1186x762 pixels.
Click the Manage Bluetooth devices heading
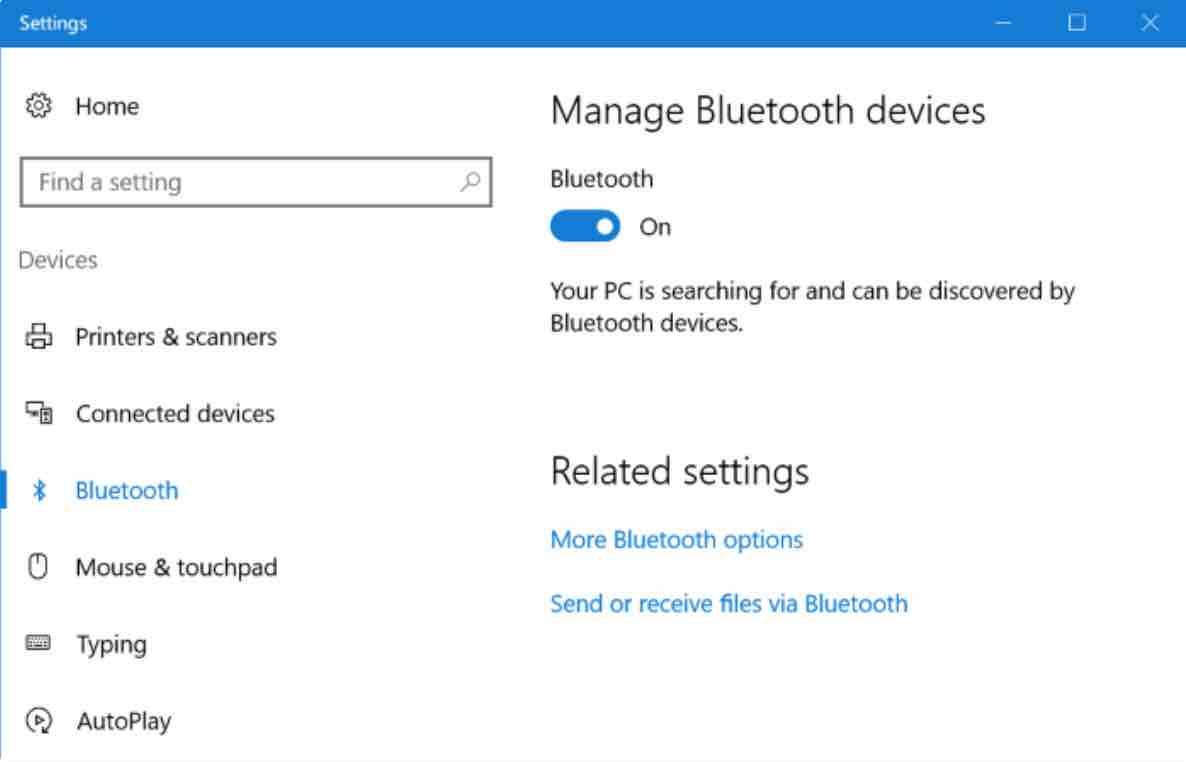(768, 111)
